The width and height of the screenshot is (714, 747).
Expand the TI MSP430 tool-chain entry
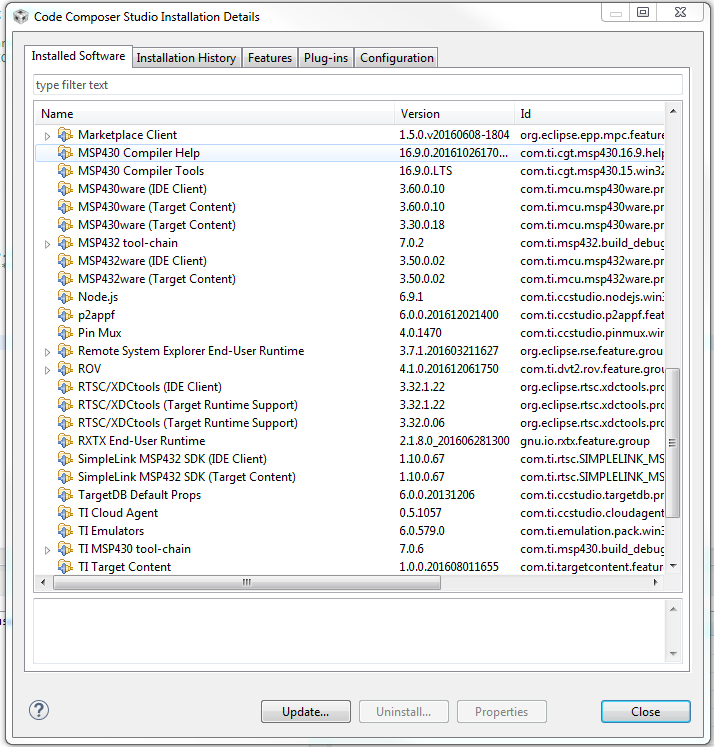[x=47, y=550]
